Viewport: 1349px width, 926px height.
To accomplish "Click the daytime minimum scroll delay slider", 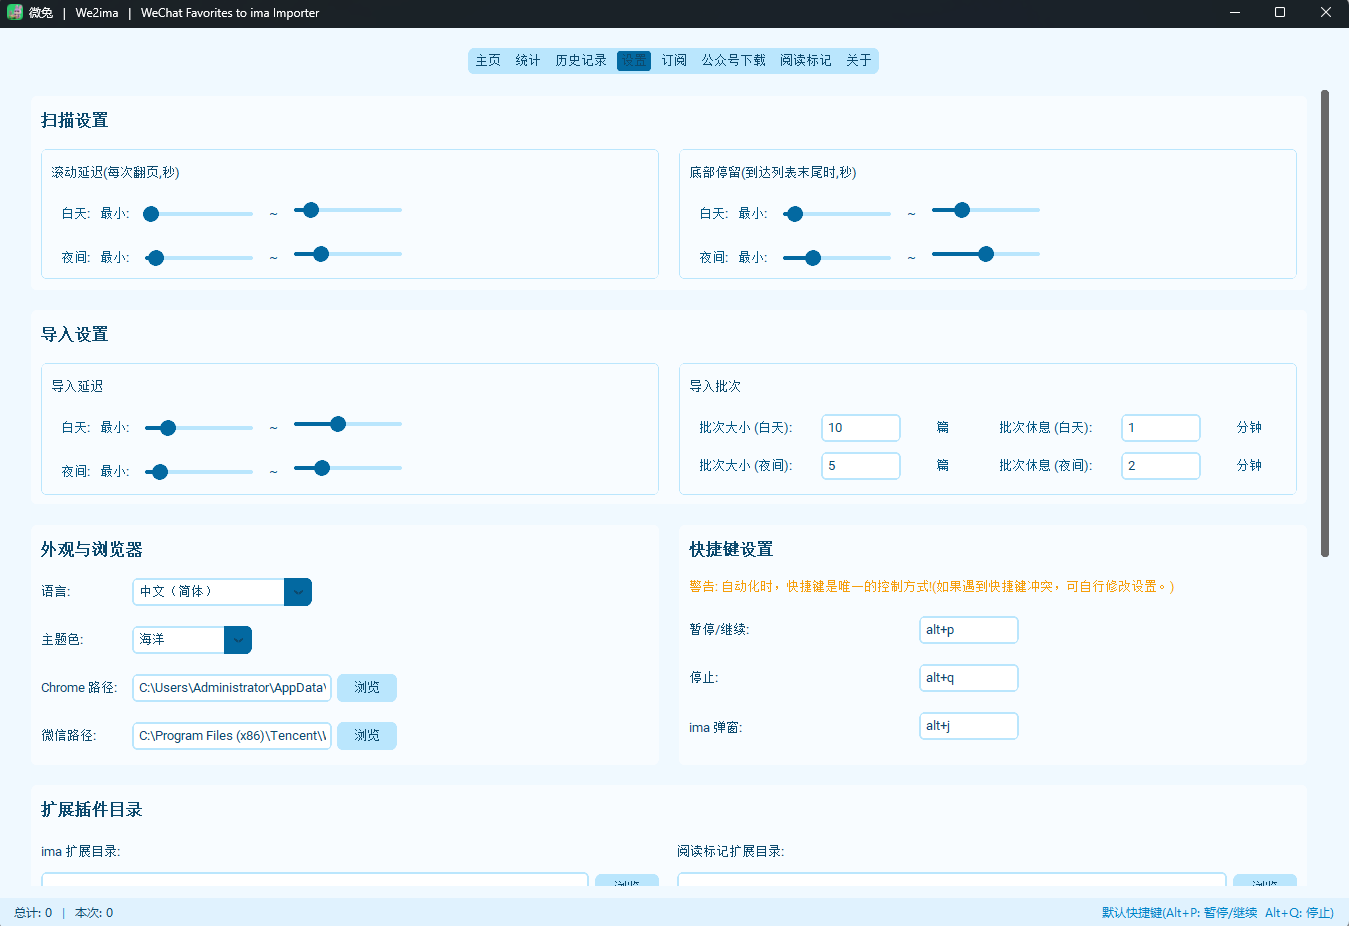I will point(198,214).
